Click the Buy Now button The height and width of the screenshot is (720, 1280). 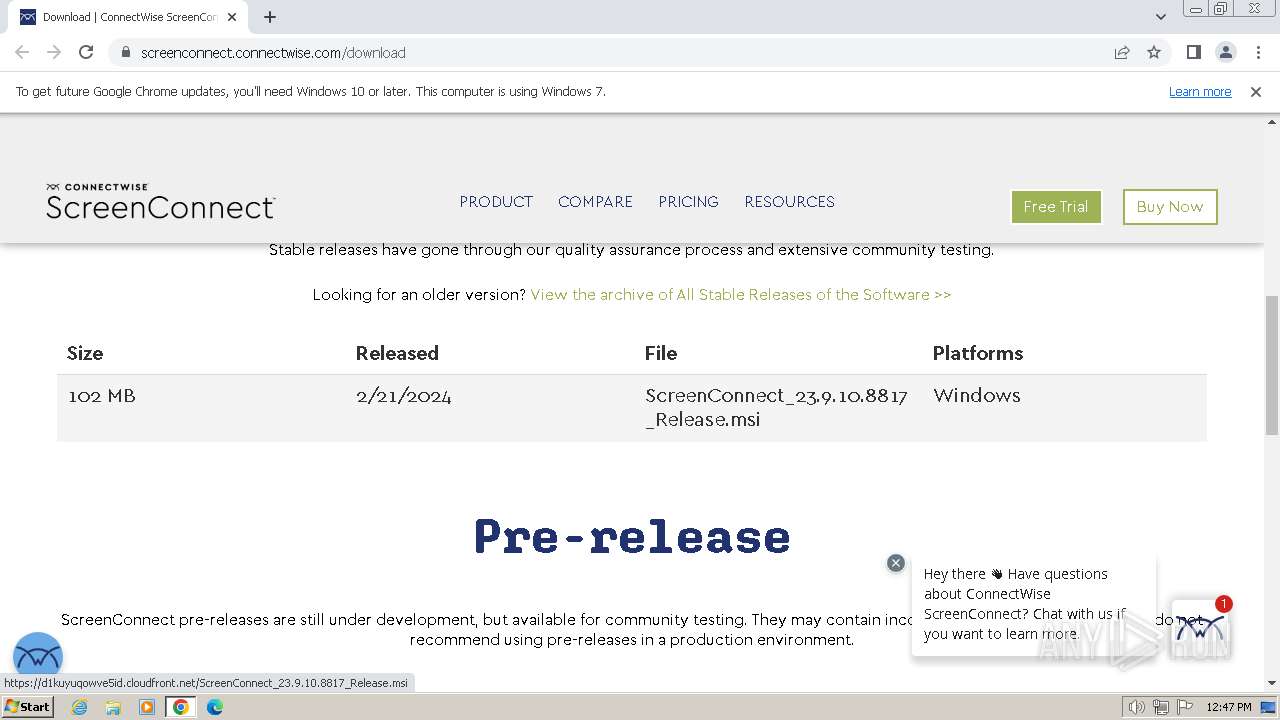(1170, 207)
